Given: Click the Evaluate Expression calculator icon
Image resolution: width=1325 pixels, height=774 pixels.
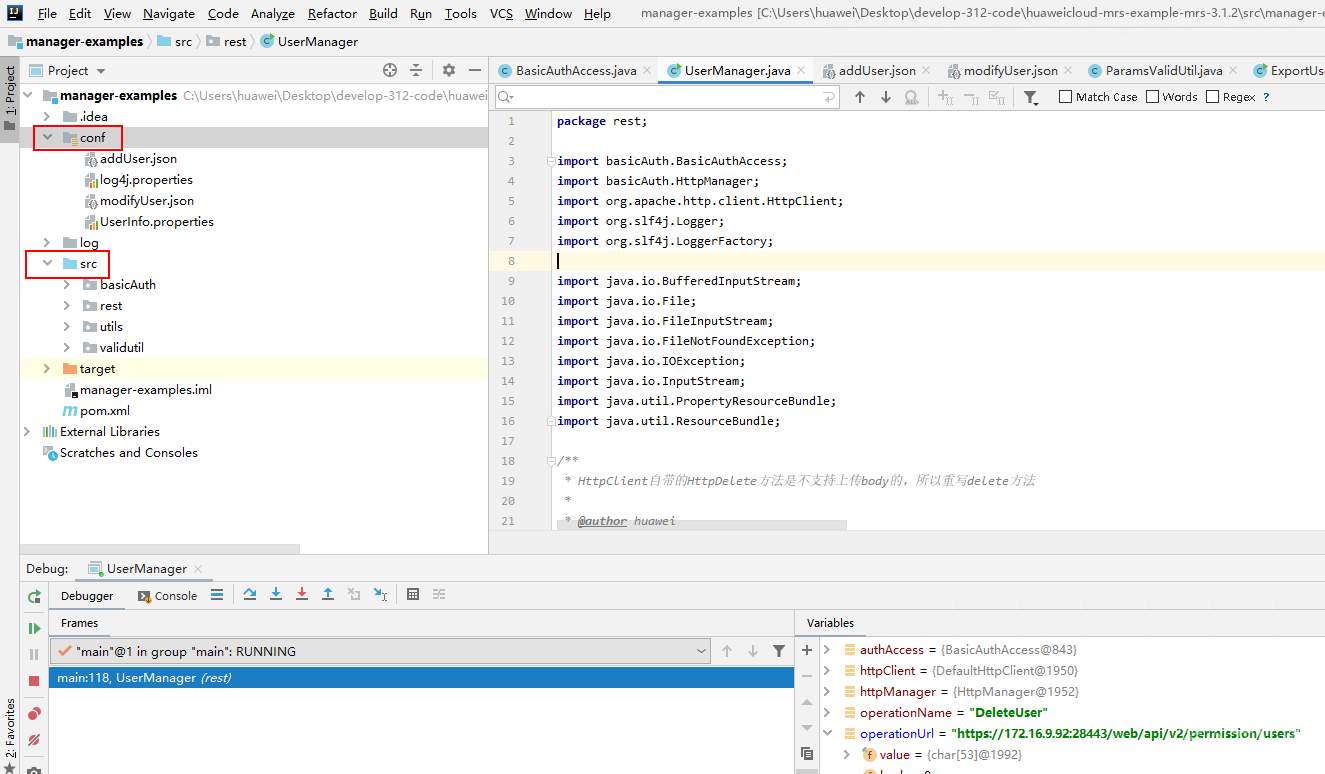Looking at the screenshot, I should [x=413, y=594].
